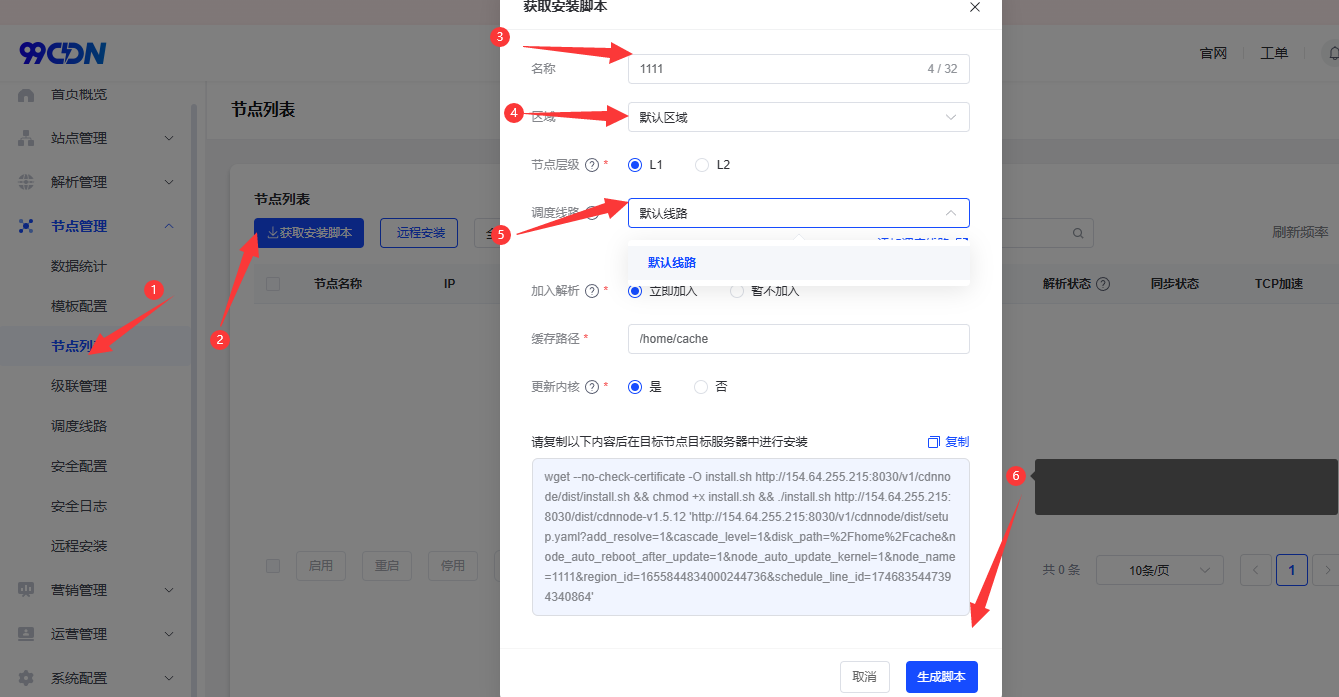This screenshot has height=697, width=1339.
Task: Click help icon next to 解析状态 column
Action: 1103,284
